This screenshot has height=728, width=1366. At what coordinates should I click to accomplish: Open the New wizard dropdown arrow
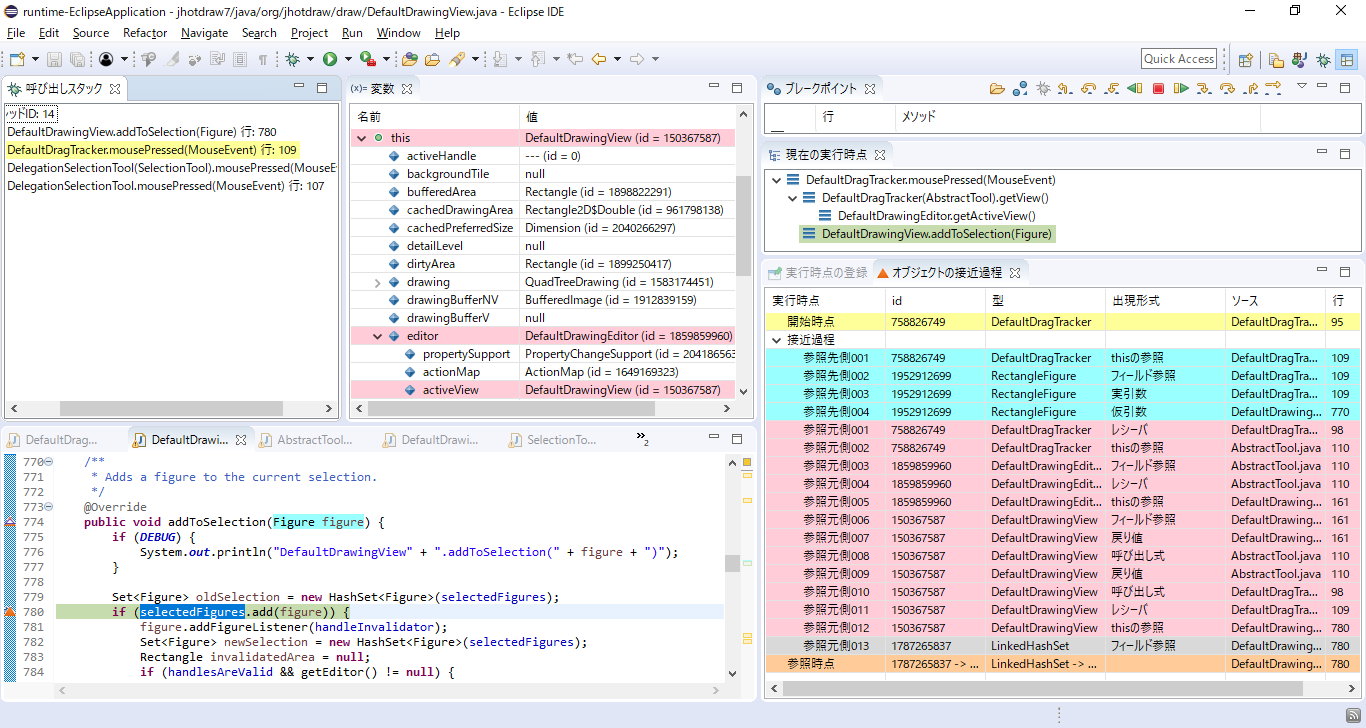[35, 60]
